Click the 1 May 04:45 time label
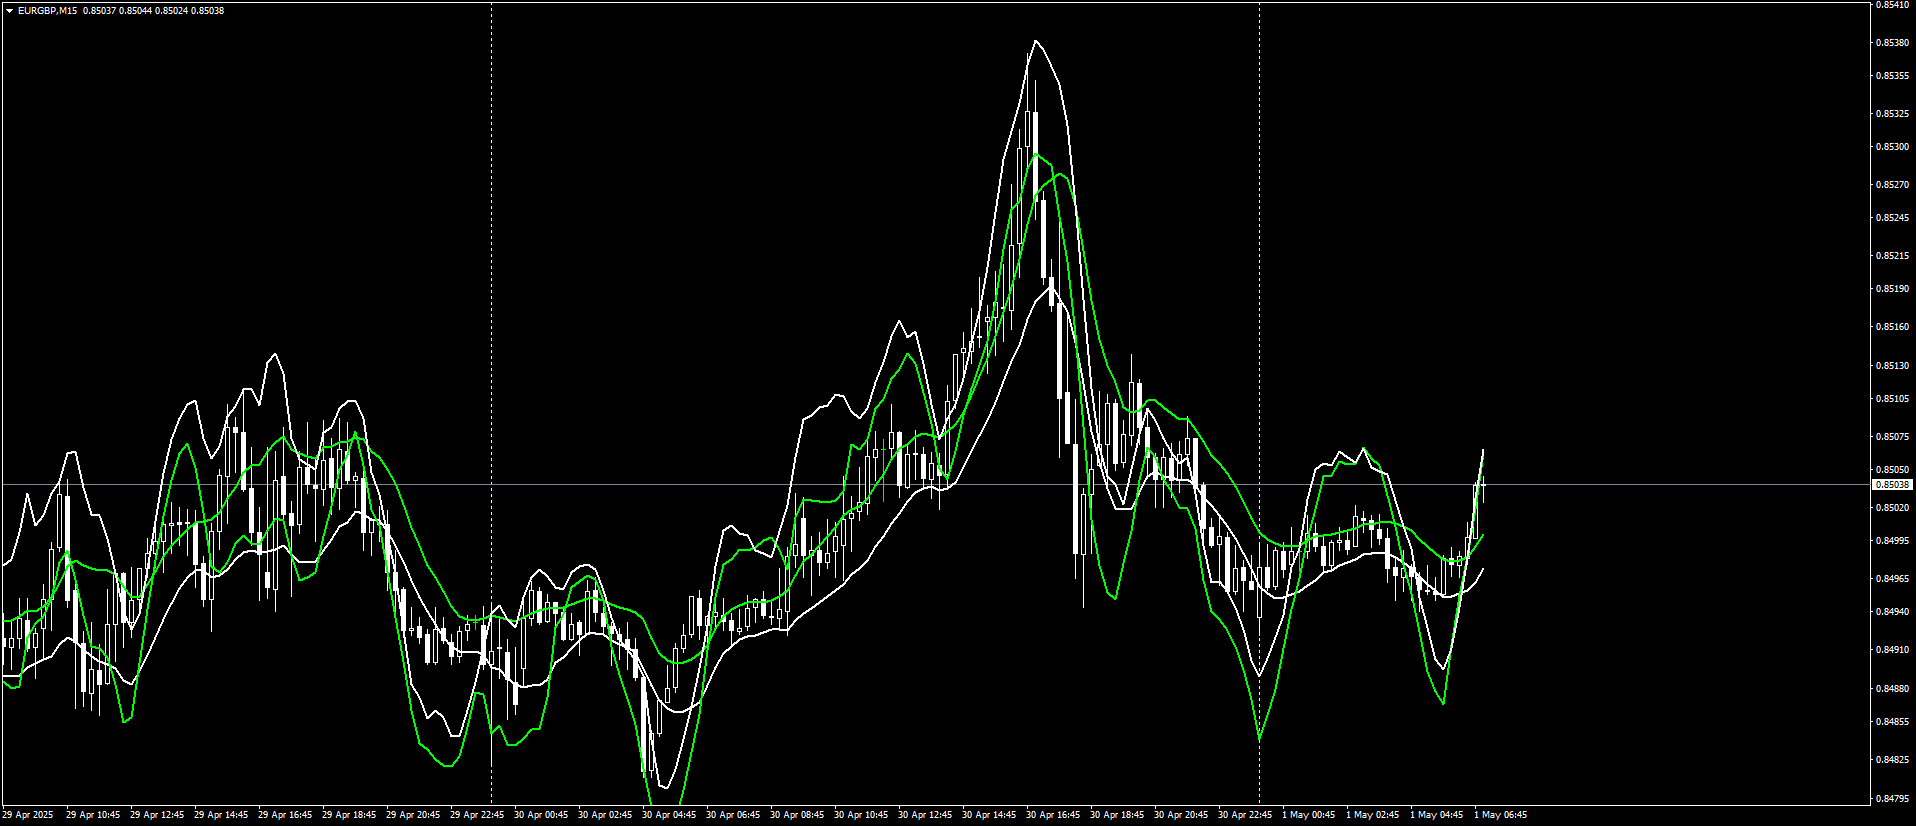Image resolution: width=1916 pixels, height=826 pixels. (1436, 815)
